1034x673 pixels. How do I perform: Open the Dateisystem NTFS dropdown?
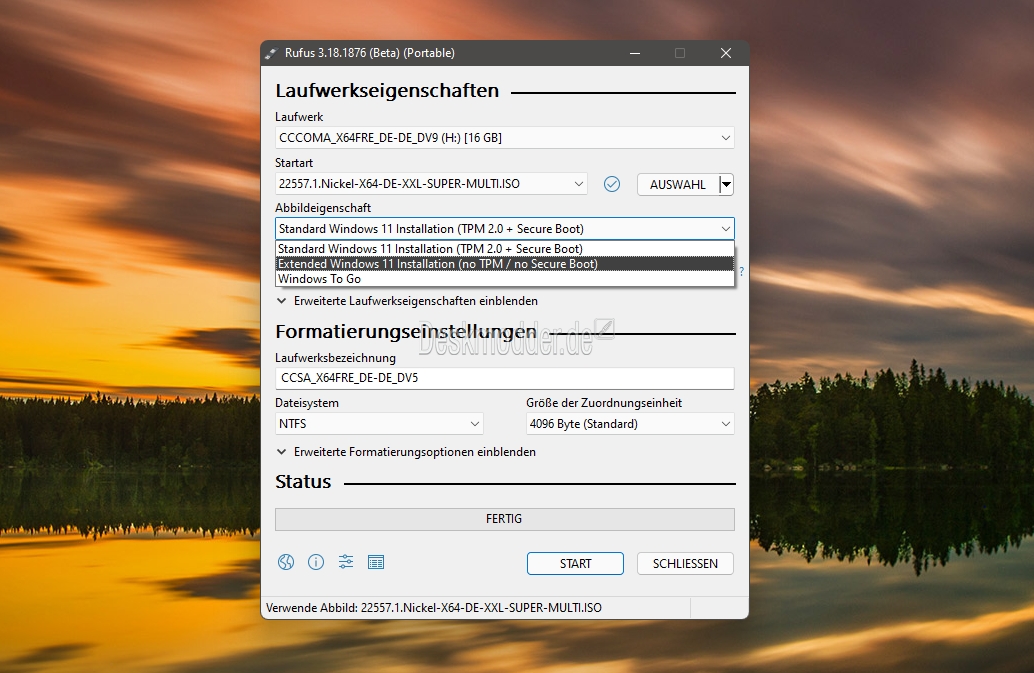(379, 424)
